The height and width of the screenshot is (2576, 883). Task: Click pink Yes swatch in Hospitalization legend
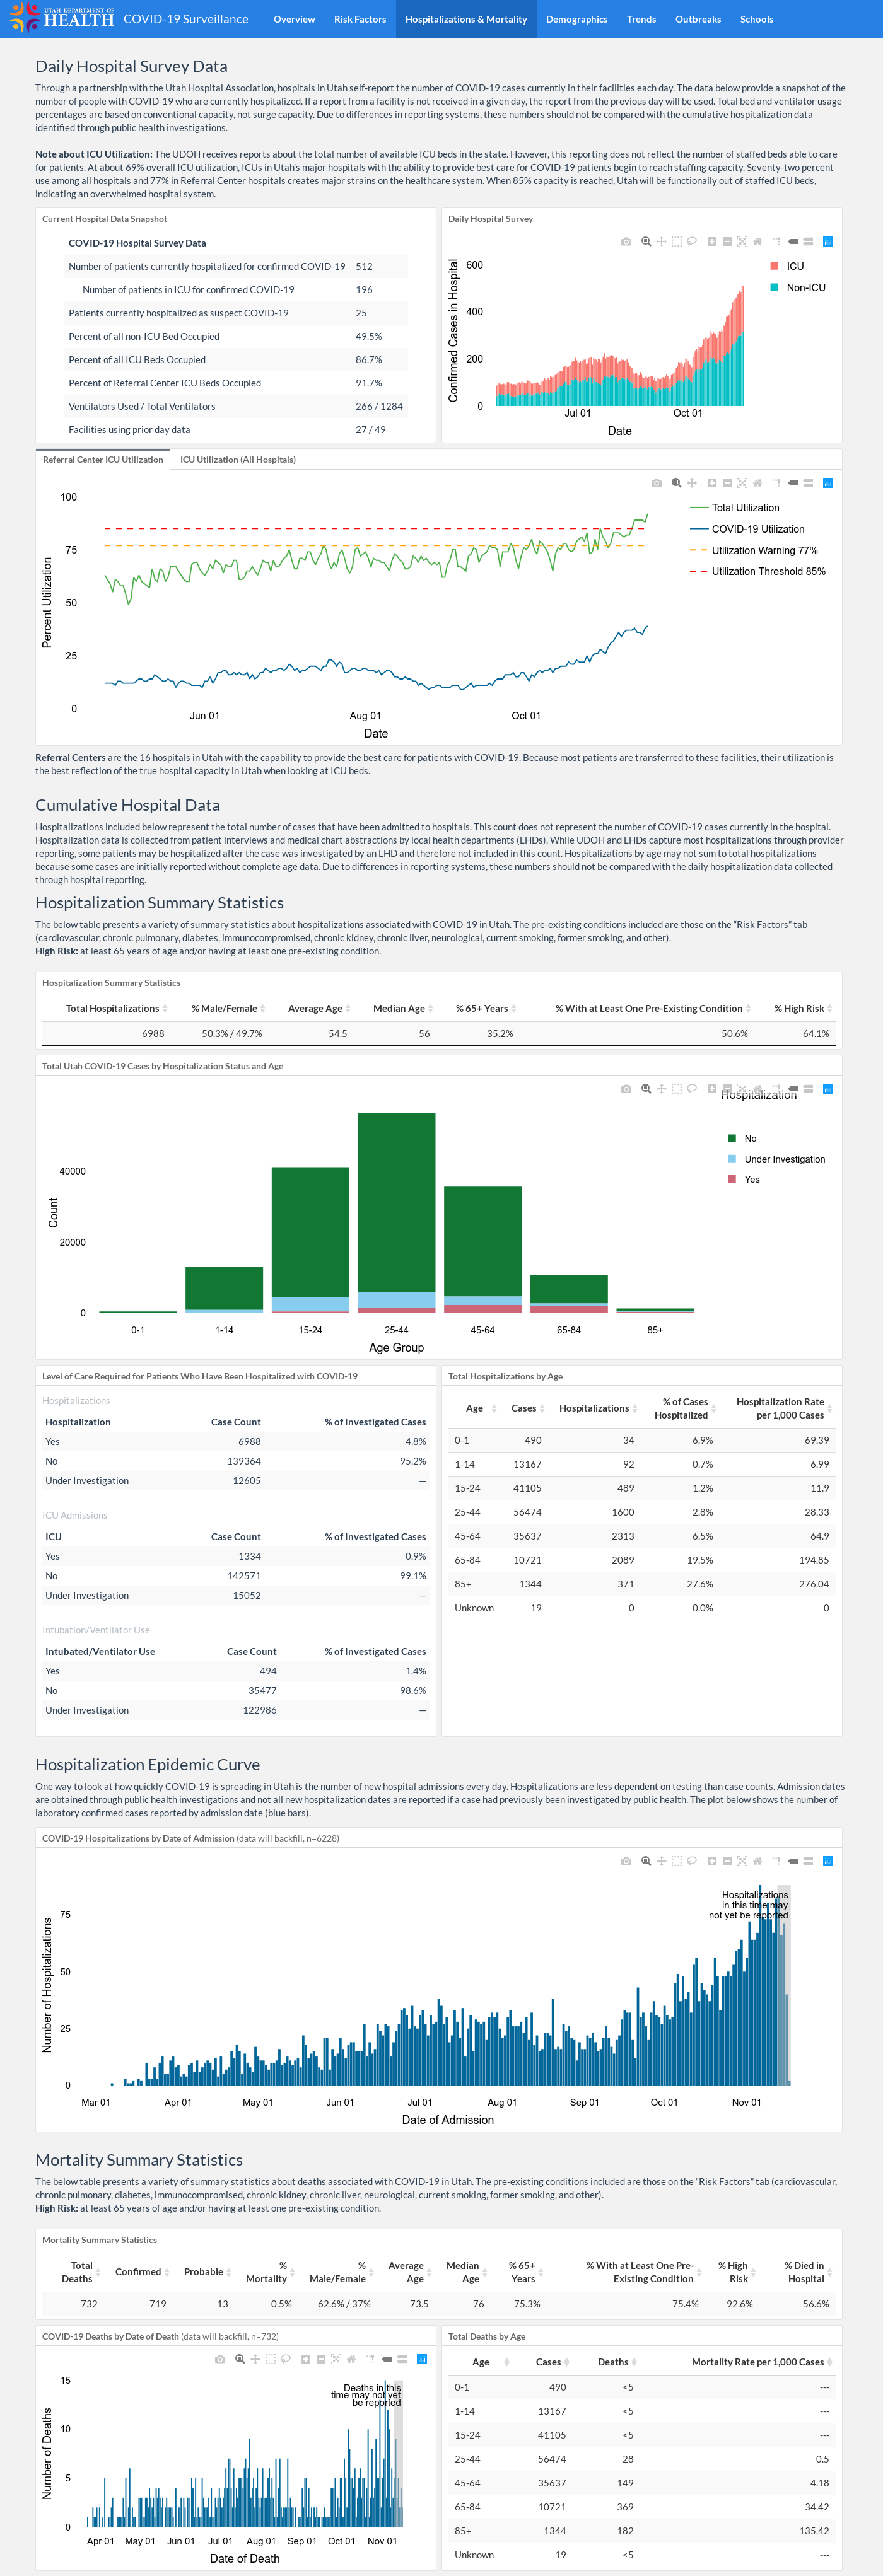(x=732, y=1179)
